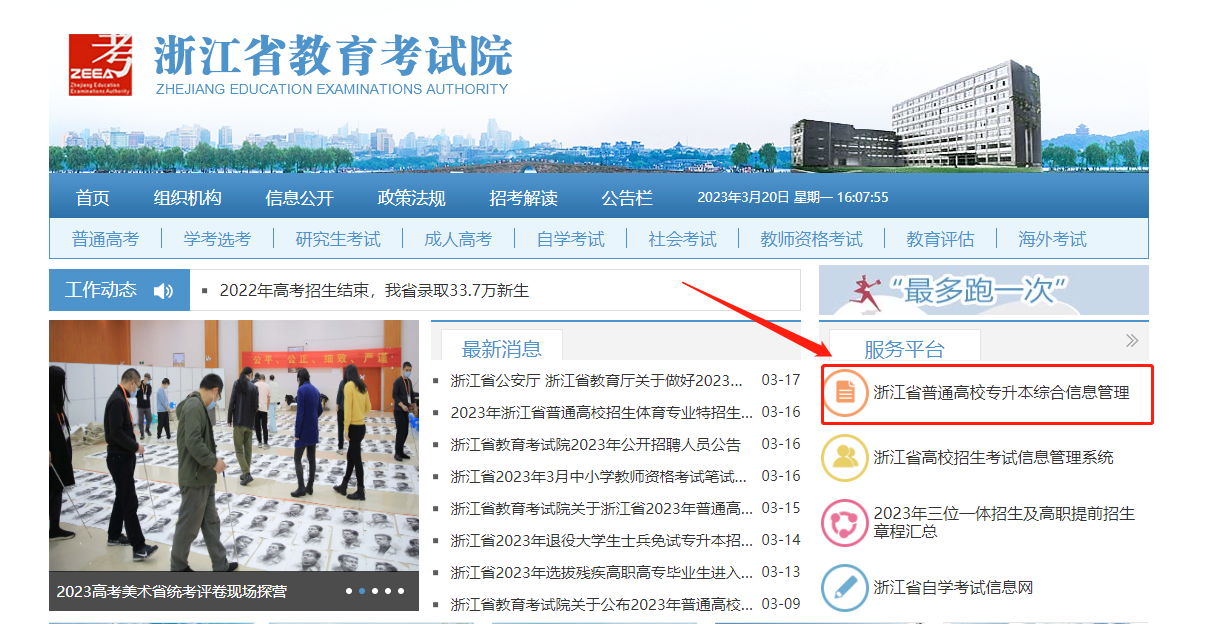Select 普通高考 in the secondary navigation
1211x624 pixels.
[x=105, y=238]
